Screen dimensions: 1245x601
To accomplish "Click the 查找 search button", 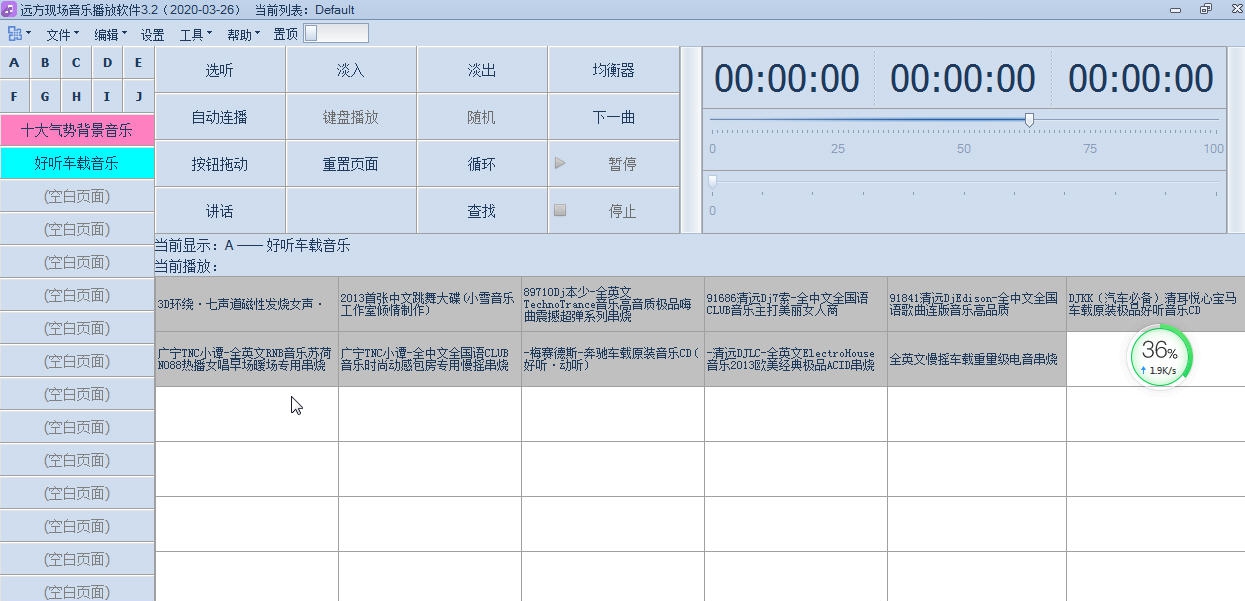I will [481, 210].
